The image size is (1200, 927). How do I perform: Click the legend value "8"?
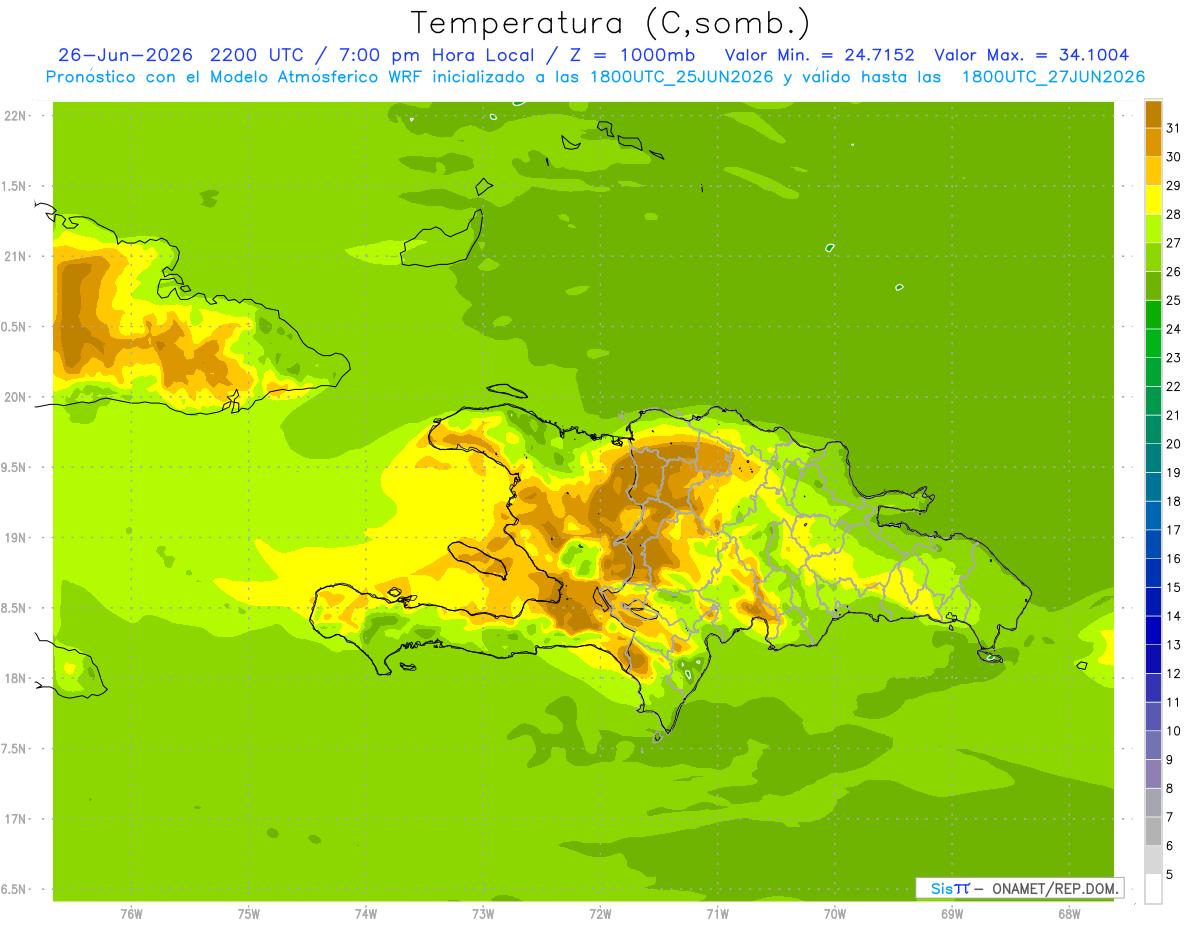tap(1171, 788)
